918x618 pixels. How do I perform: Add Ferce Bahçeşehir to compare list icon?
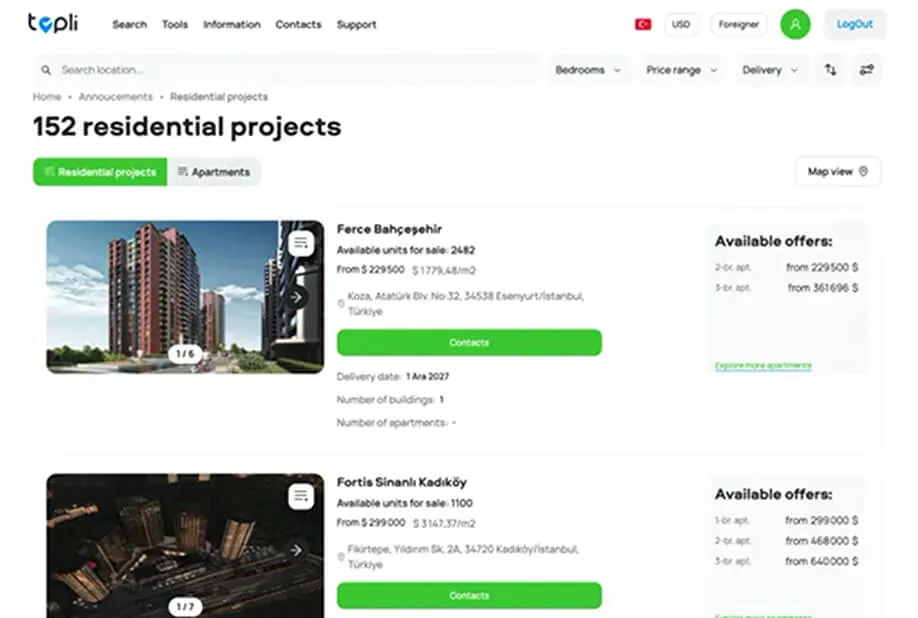(x=301, y=243)
